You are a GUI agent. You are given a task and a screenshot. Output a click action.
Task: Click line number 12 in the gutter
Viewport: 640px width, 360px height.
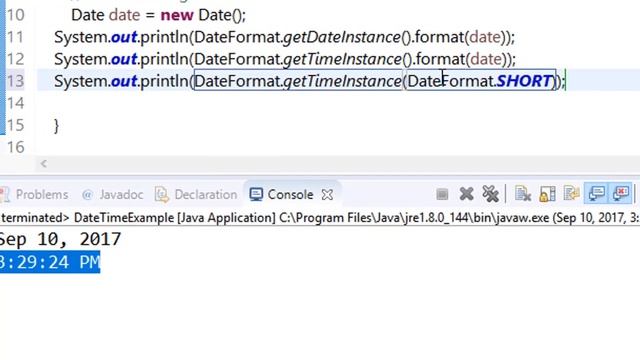[16, 59]
